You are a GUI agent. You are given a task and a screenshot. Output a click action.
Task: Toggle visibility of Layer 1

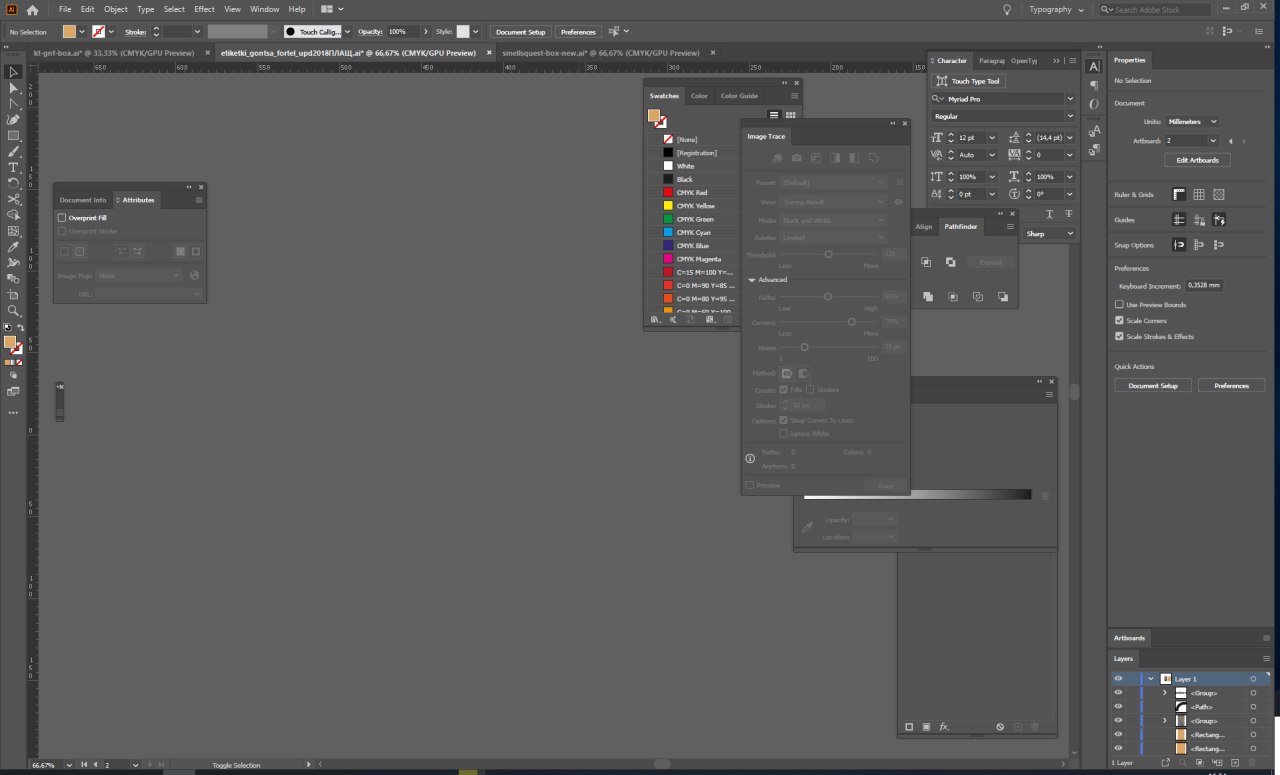1118,678
